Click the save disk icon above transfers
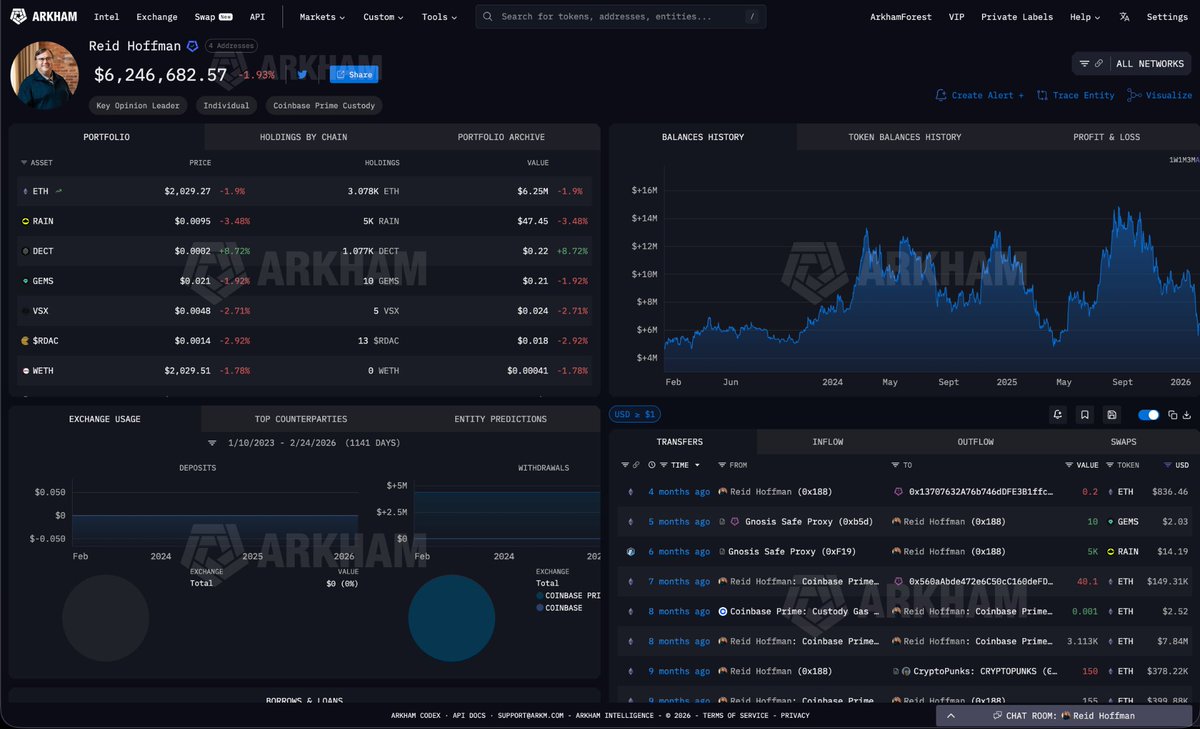The image size is (1200, 729). [1112, 414]
